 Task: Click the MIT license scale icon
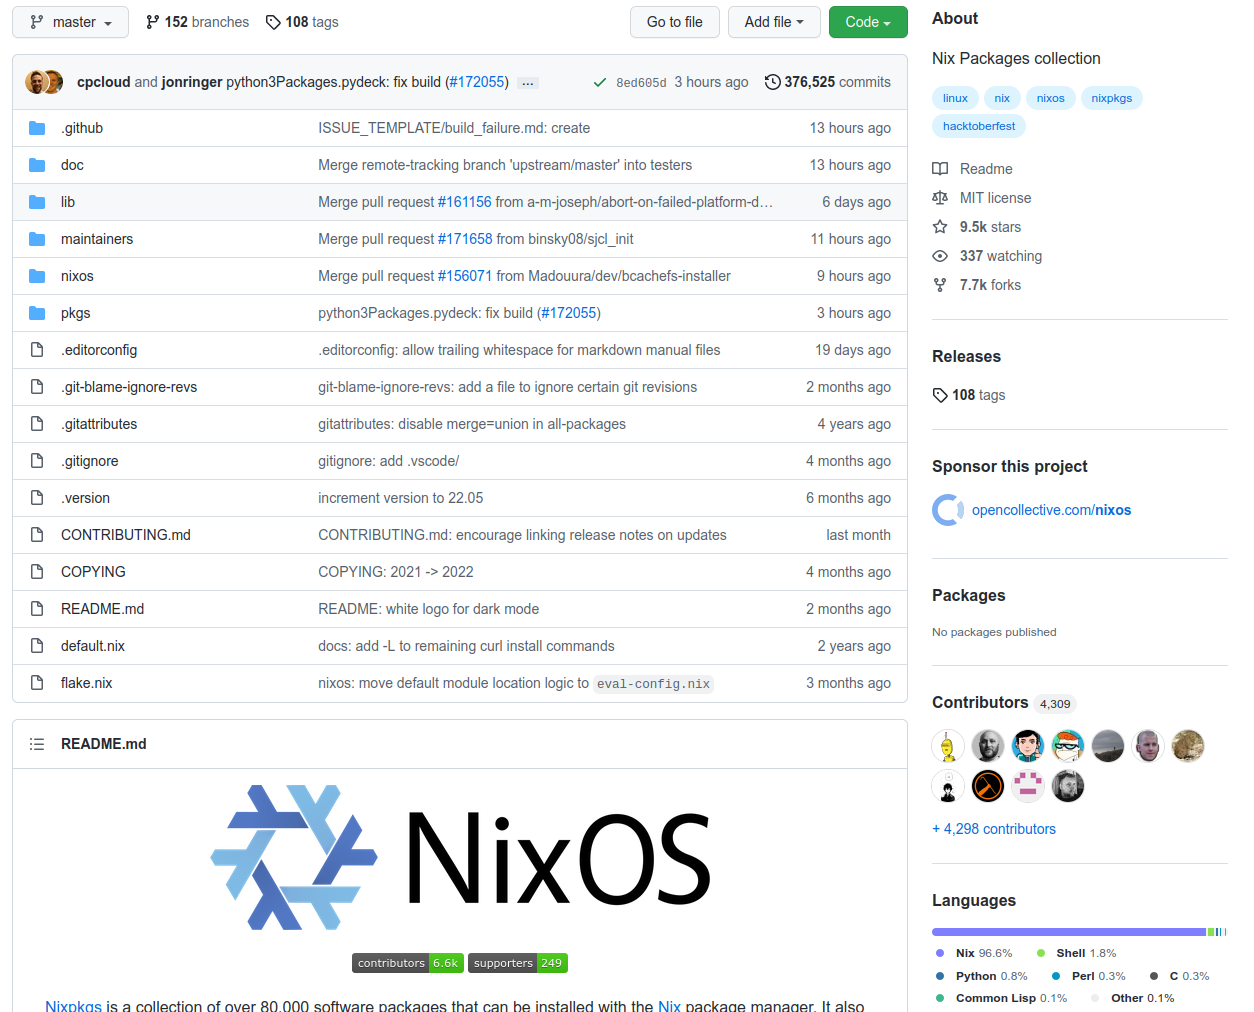(940, 198)
